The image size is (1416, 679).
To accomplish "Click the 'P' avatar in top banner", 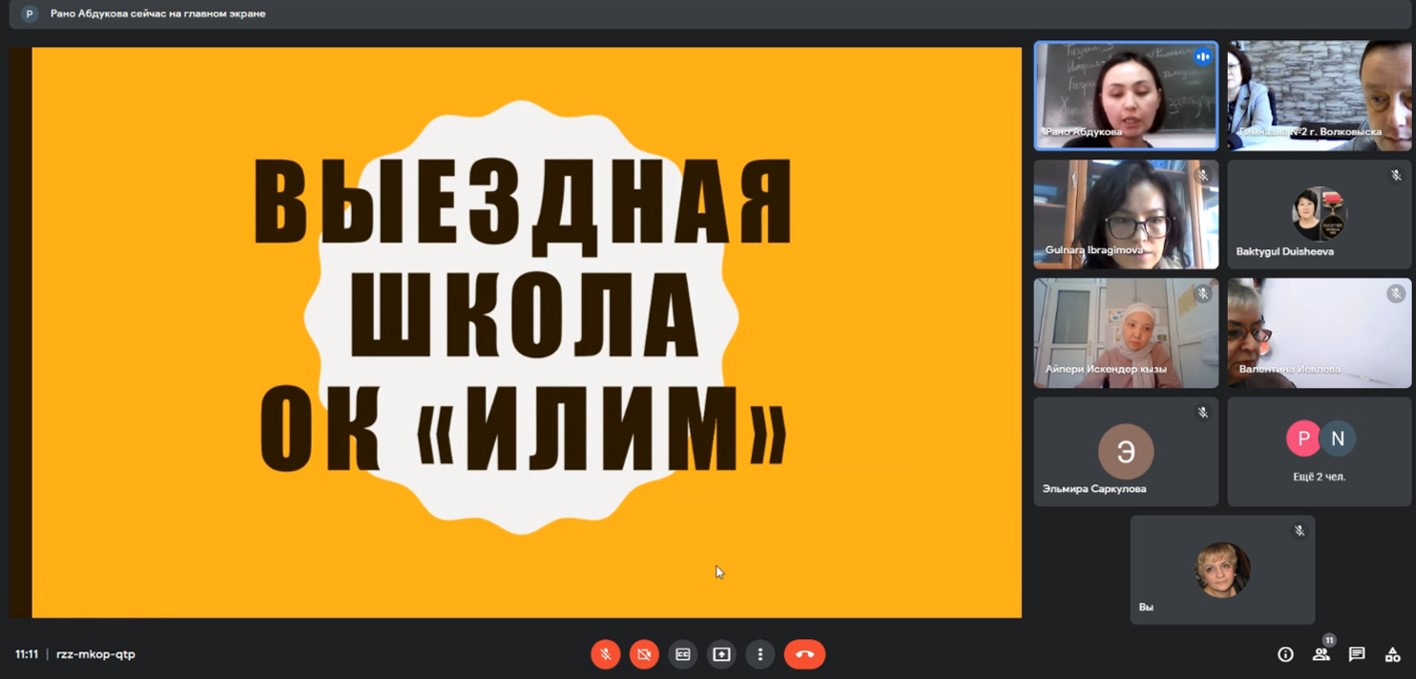I will pyautogui.click(x=29, y=14).
